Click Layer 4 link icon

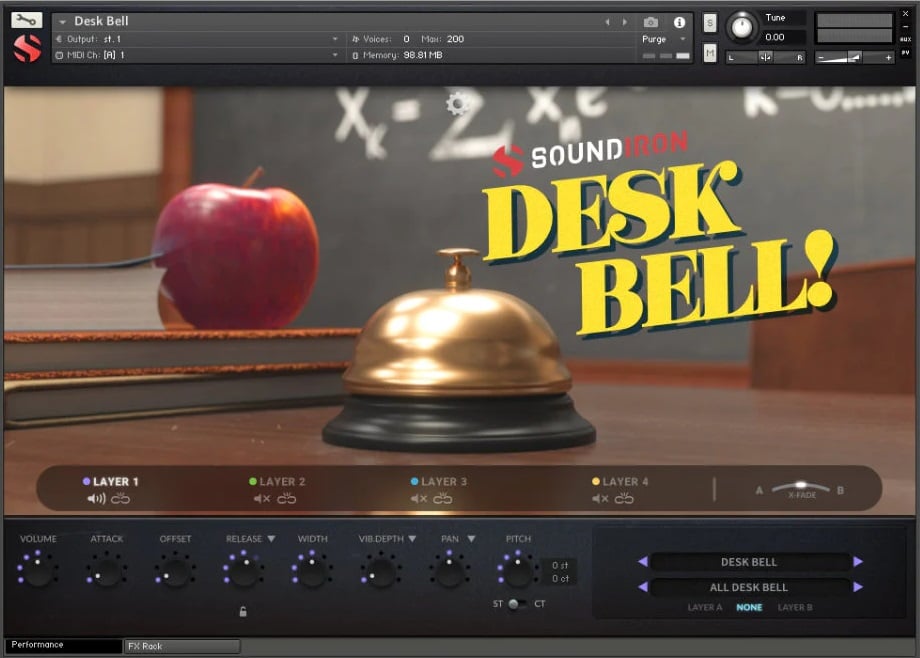click(x=624, y=499)
